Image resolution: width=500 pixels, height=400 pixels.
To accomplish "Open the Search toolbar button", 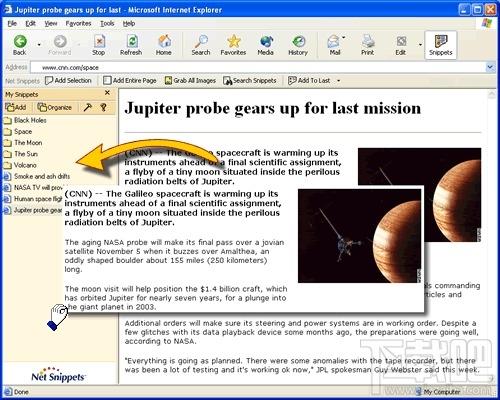I will 201,45.
